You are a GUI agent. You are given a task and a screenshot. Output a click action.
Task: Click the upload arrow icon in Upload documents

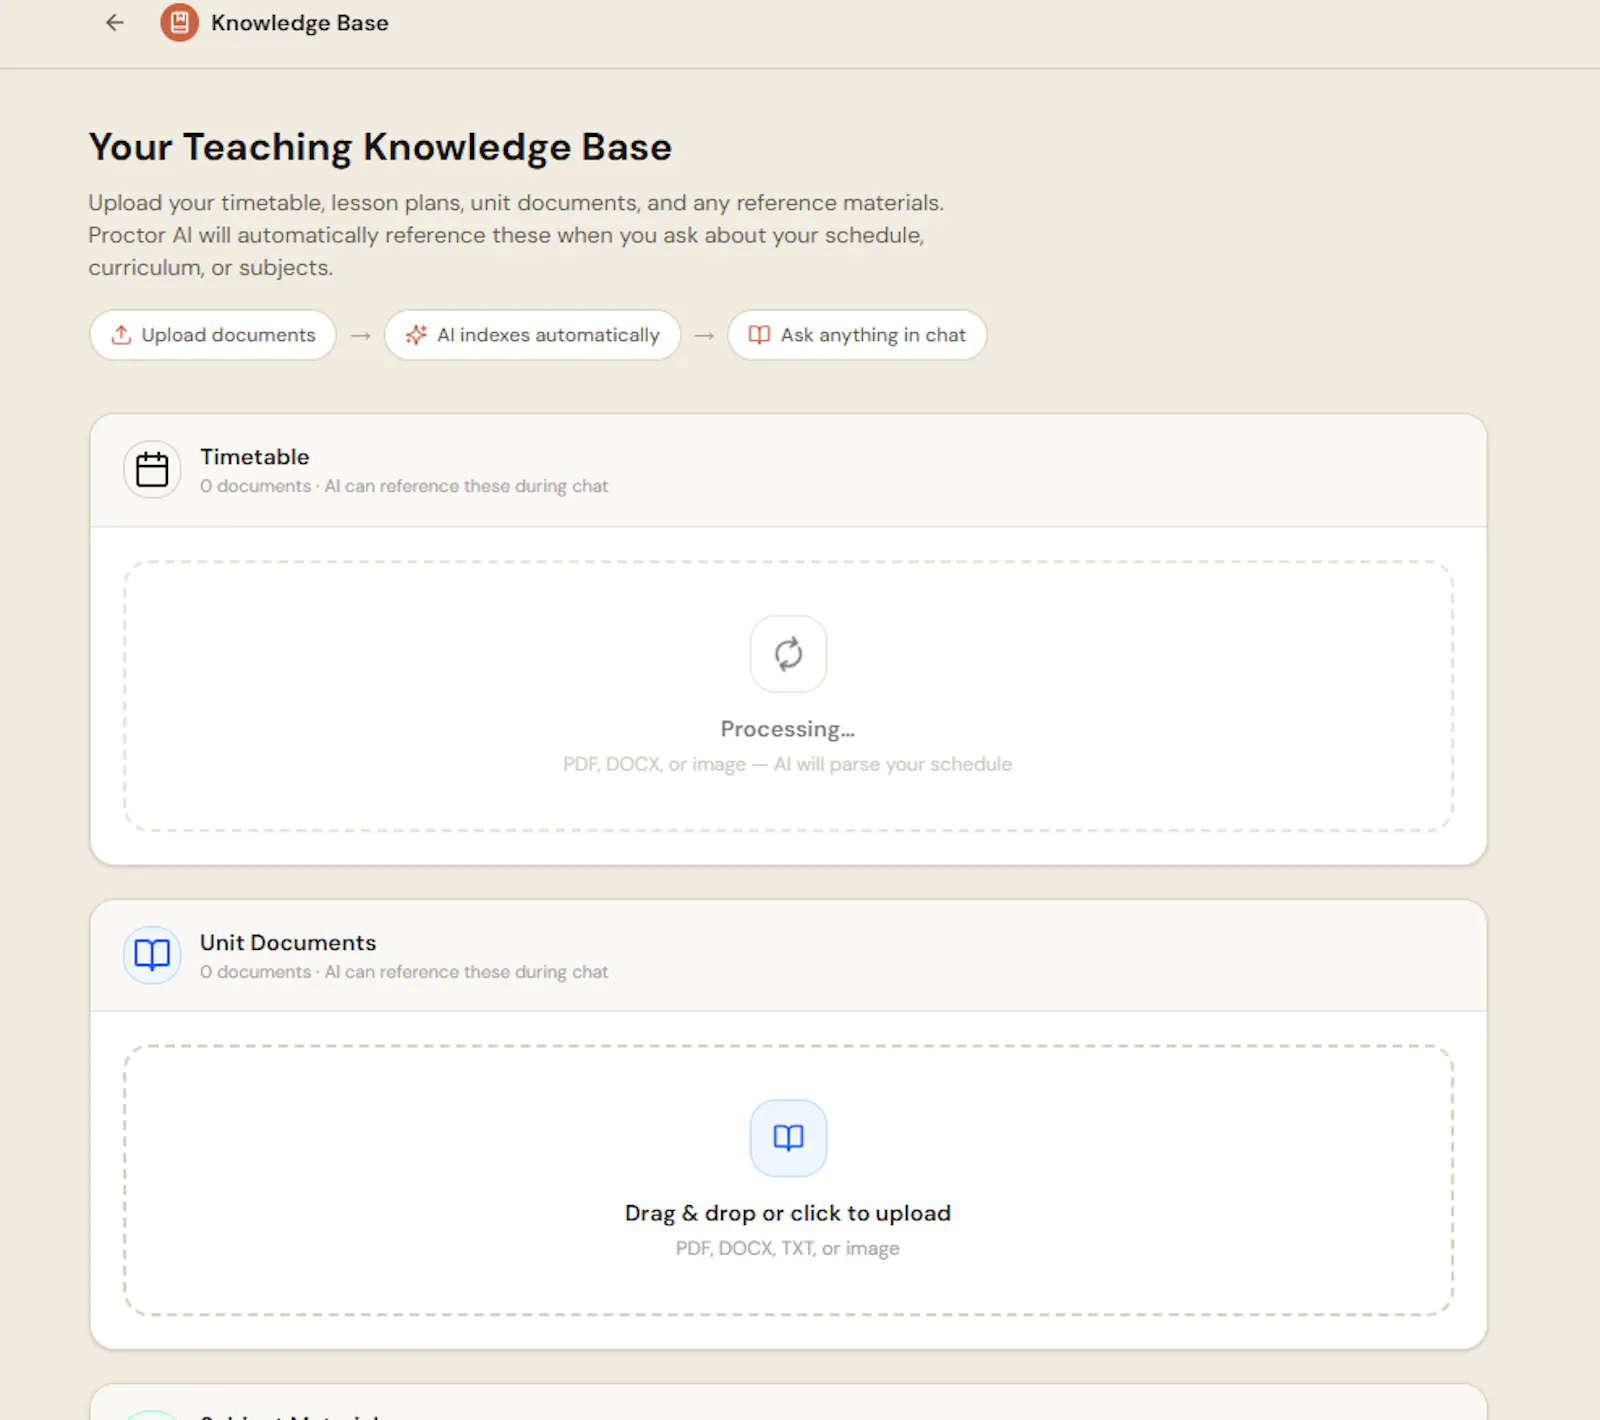121,335
